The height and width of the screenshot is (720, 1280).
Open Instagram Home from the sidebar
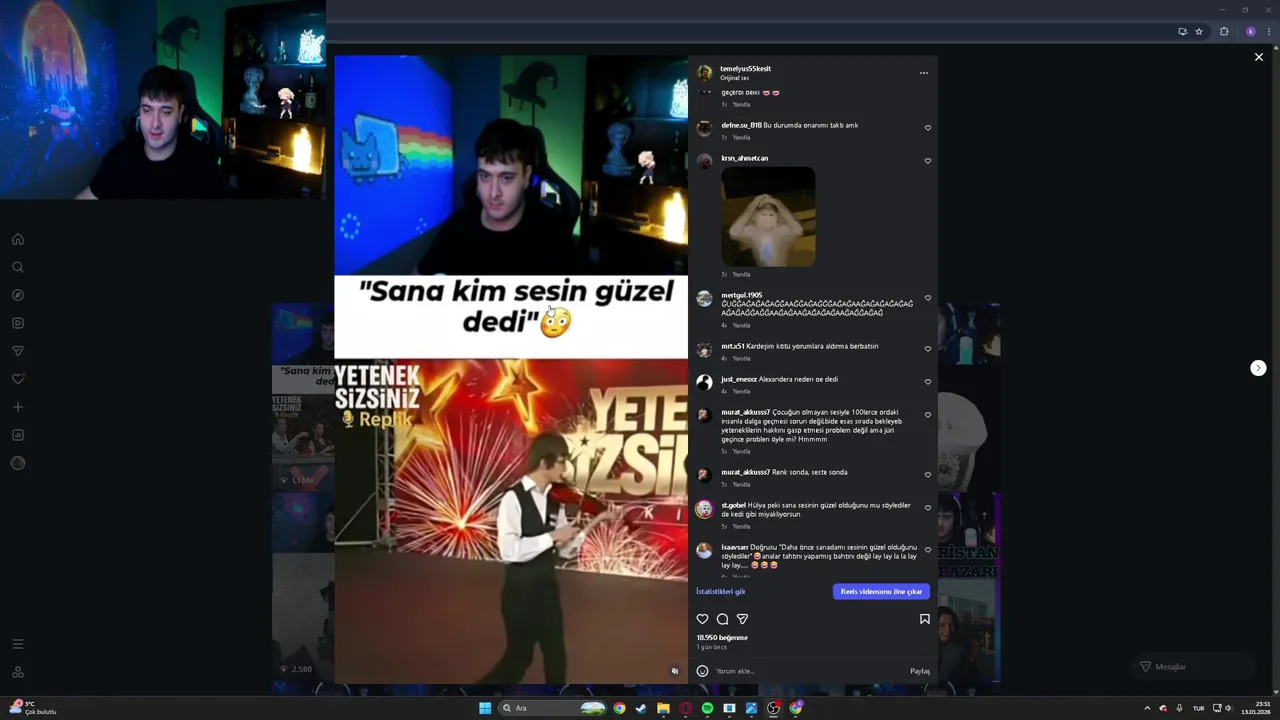pos(17,239)
